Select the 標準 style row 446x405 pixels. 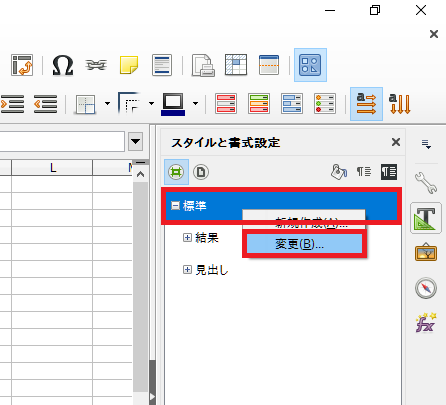[281, 206]
